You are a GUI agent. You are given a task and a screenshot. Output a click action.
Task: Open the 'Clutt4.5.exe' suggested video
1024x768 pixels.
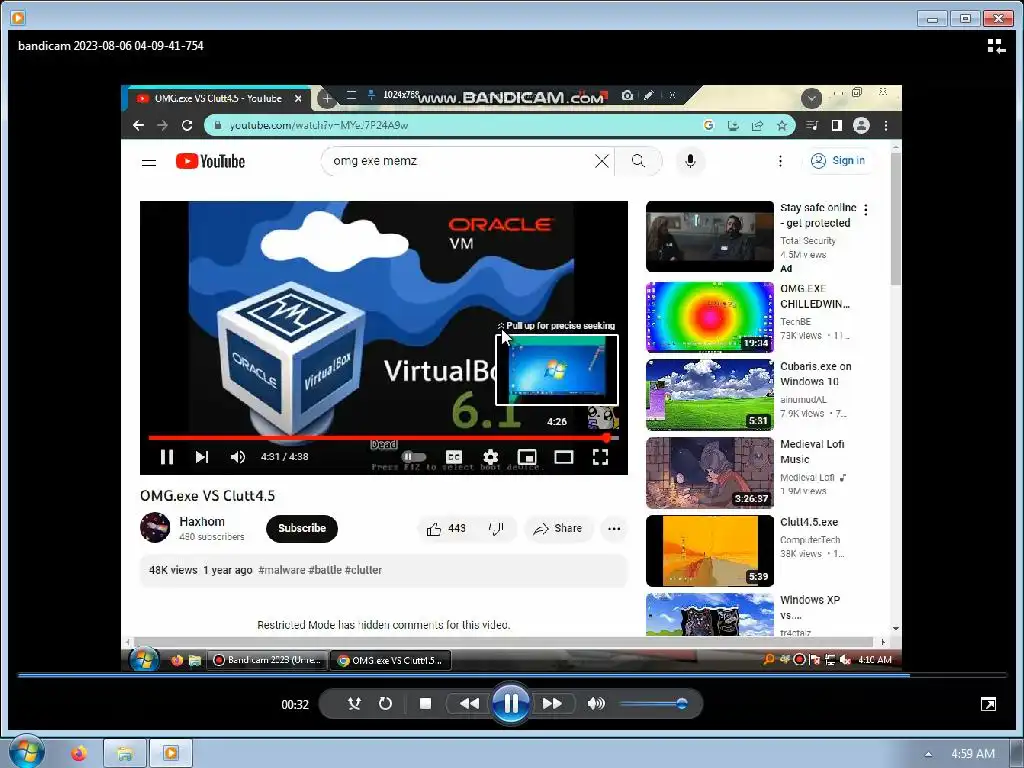tap(709, 551)
